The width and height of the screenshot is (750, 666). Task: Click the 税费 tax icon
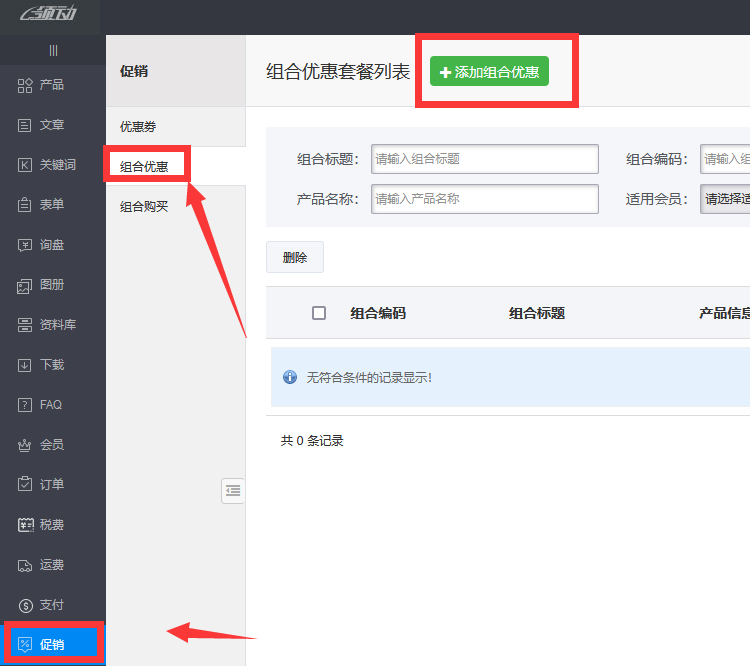(26, 525)
